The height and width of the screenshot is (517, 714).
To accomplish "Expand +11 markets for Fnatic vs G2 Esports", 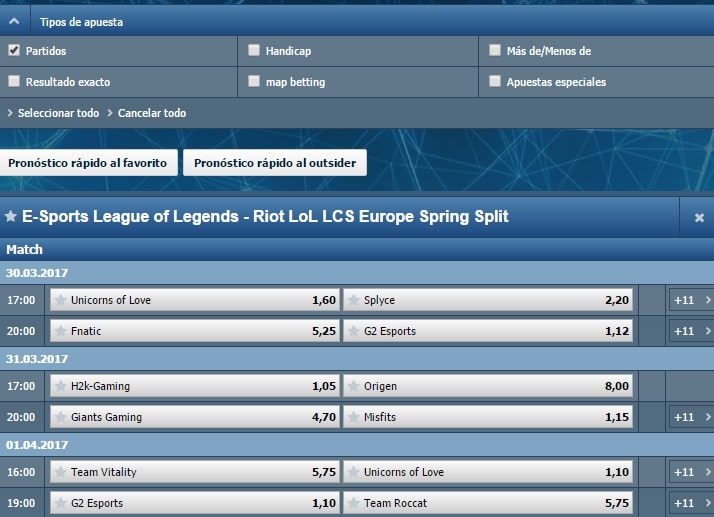I will (691, 331).
